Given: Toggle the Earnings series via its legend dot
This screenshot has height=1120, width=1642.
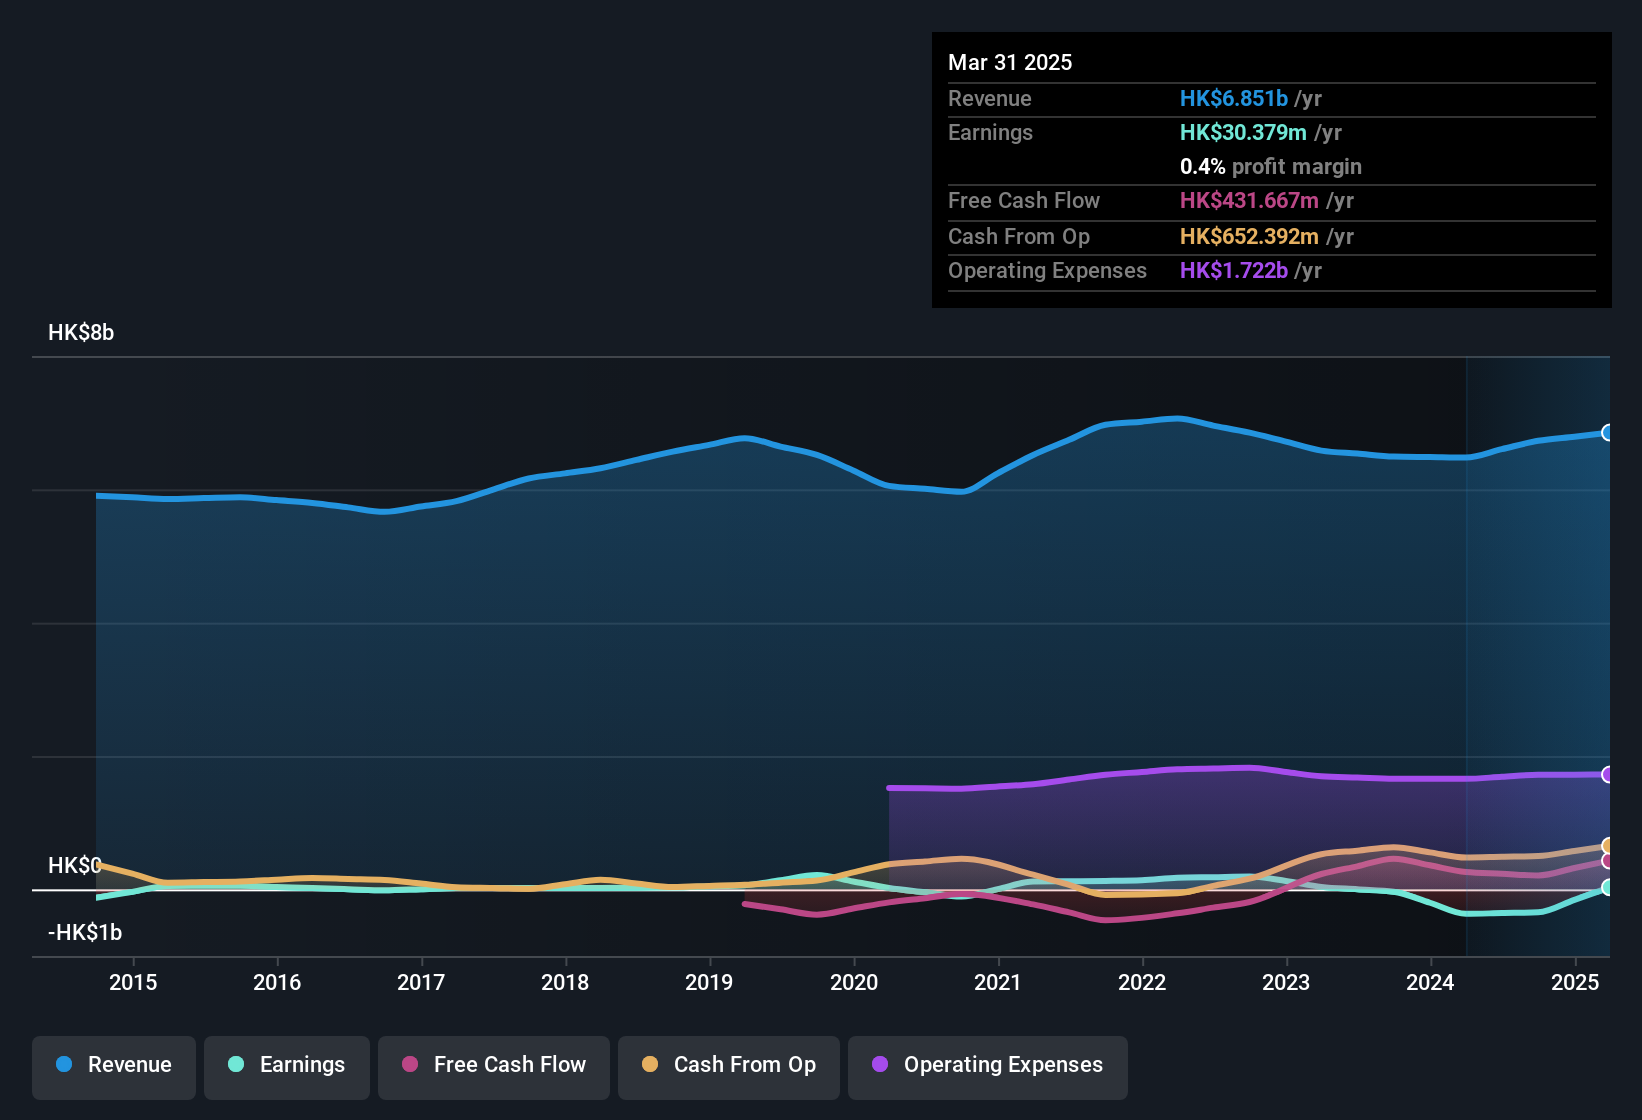Looking at the screenshot, I should pos(236,1065).
